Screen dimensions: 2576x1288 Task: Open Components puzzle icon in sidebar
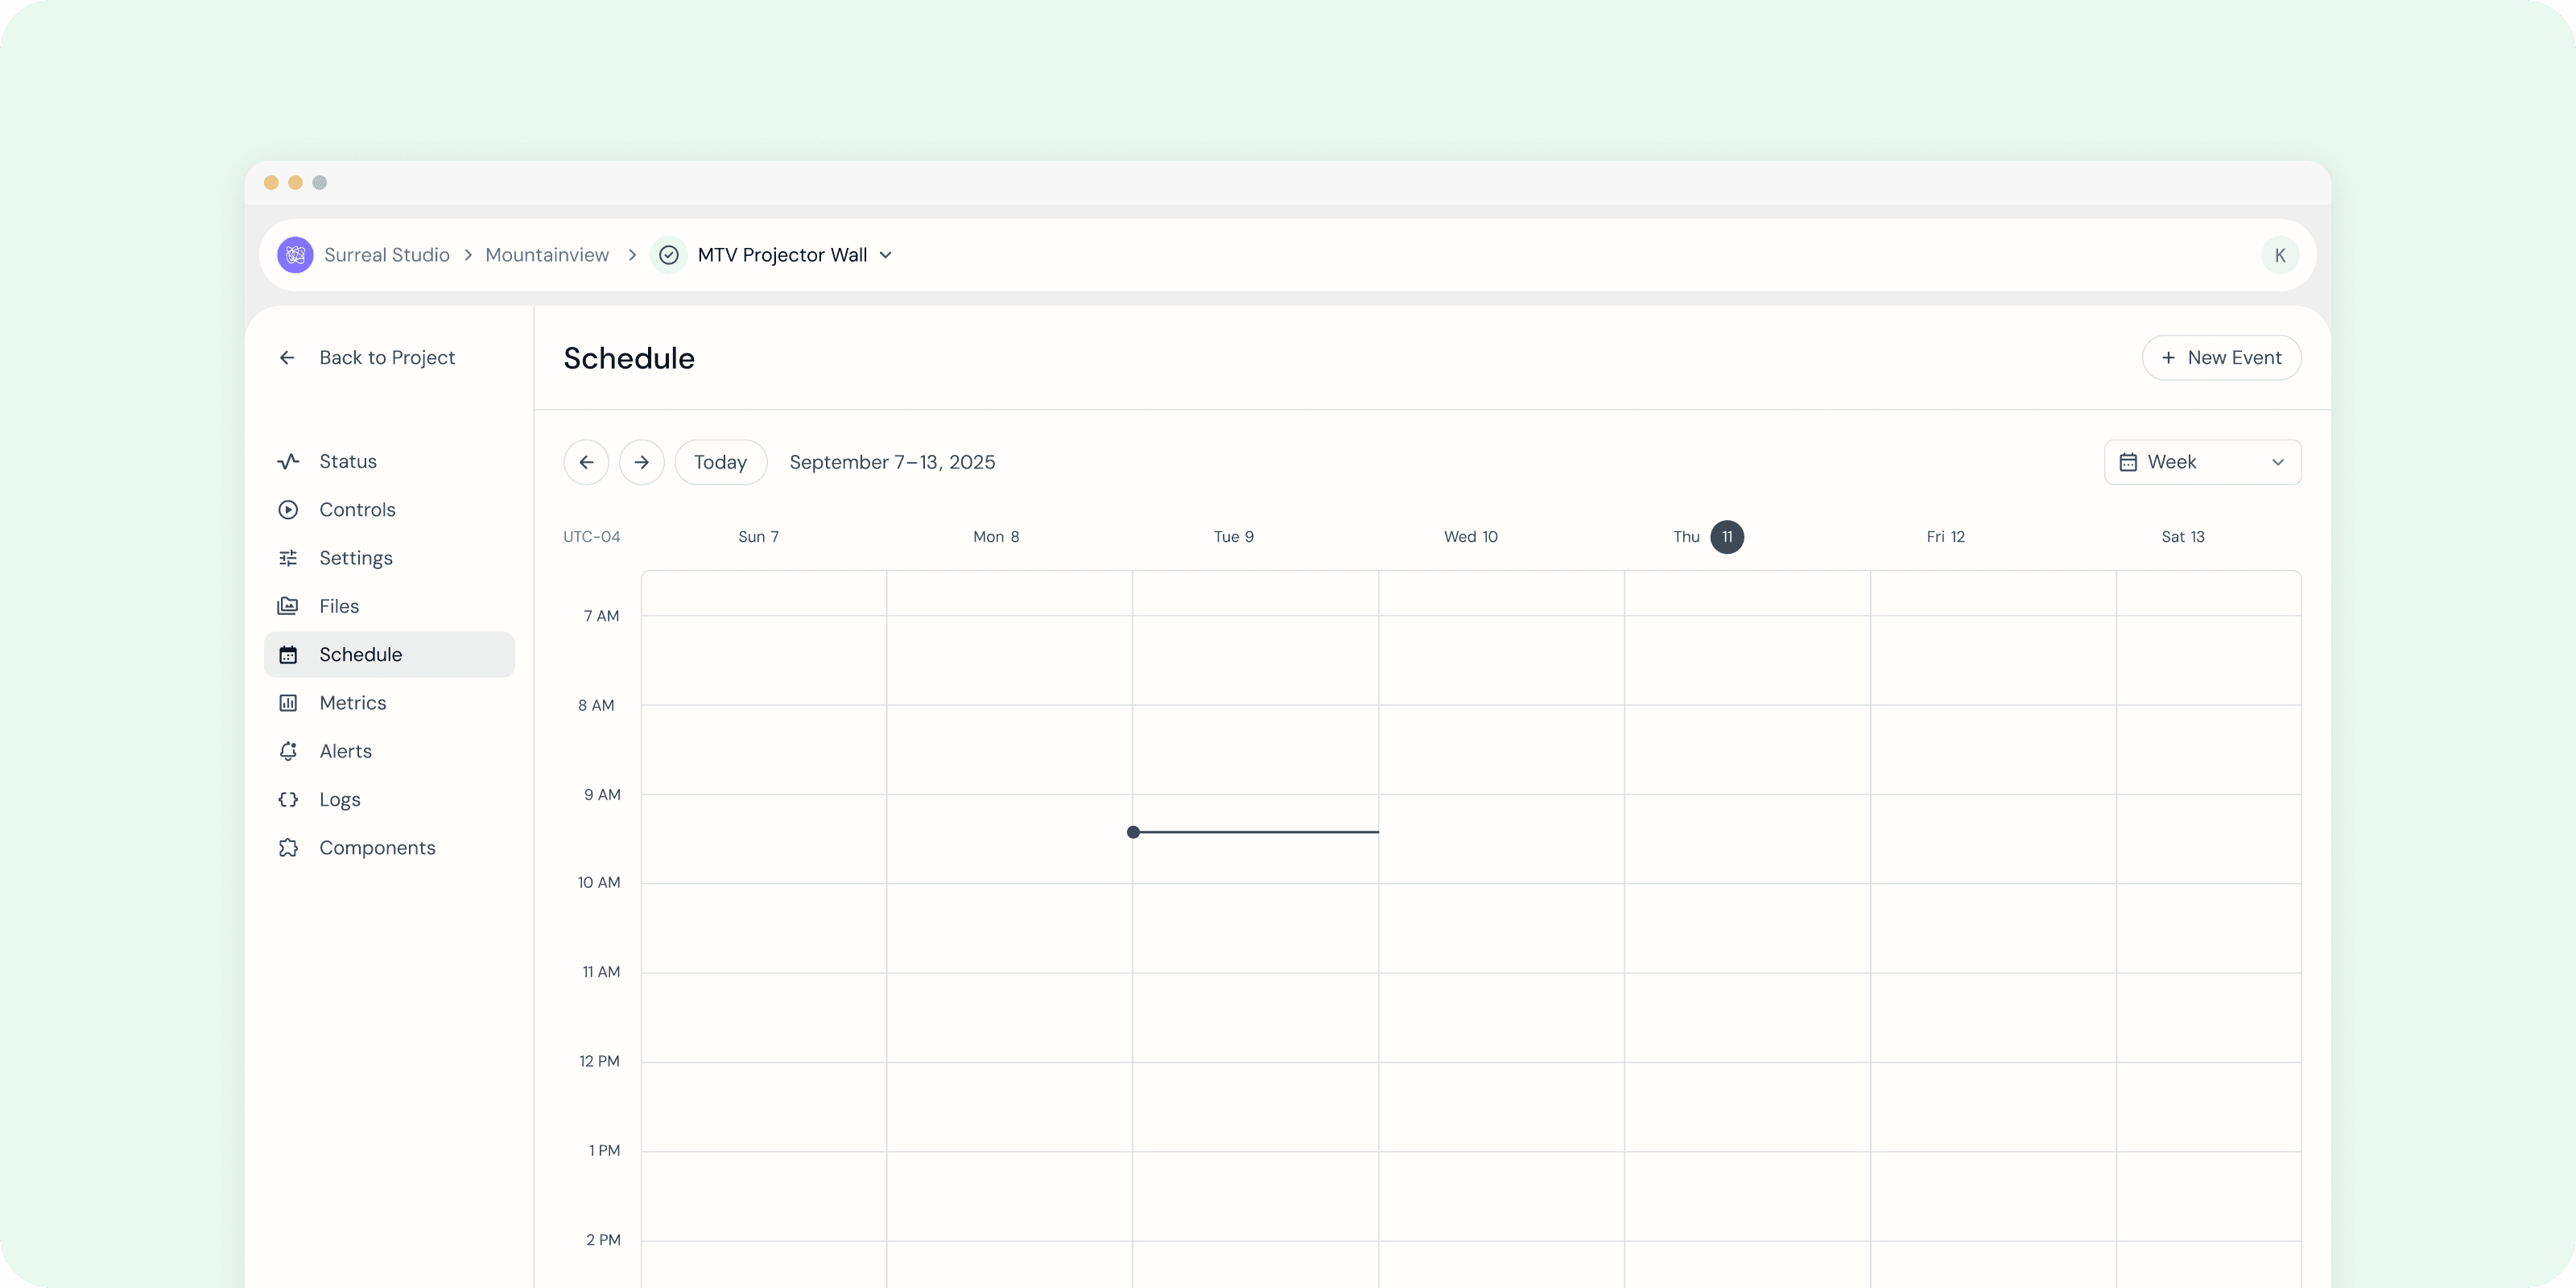pyautogui.click(x=288, y=848)
